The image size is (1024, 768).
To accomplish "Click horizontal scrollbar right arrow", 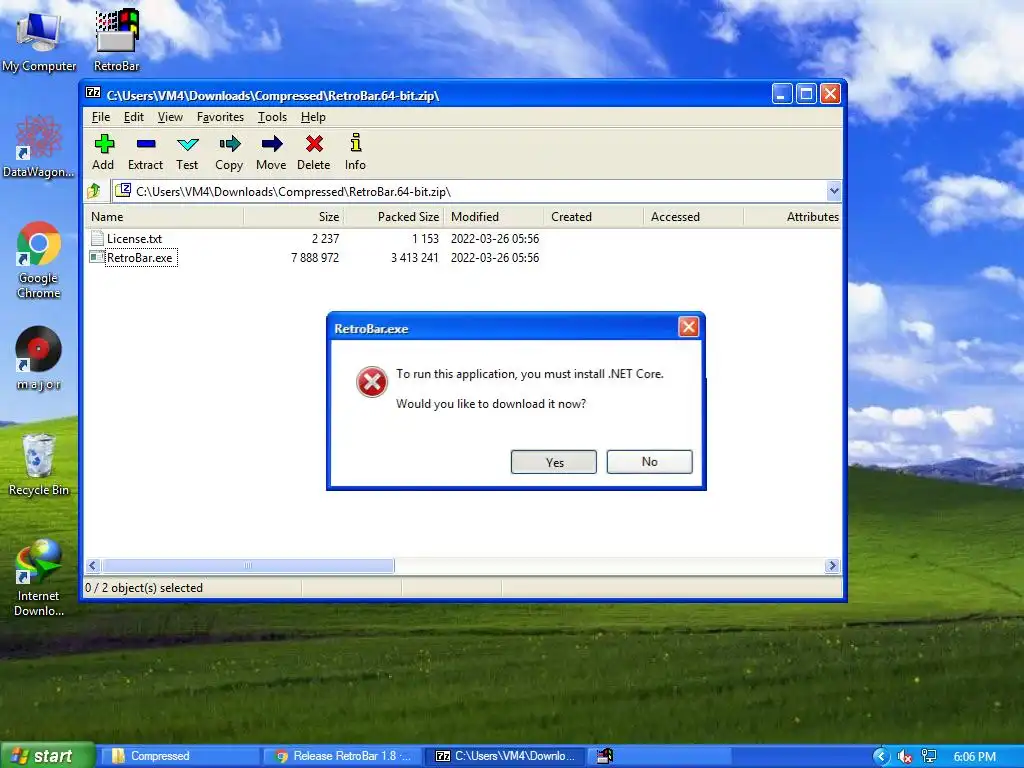I will [x=832, y=566].
